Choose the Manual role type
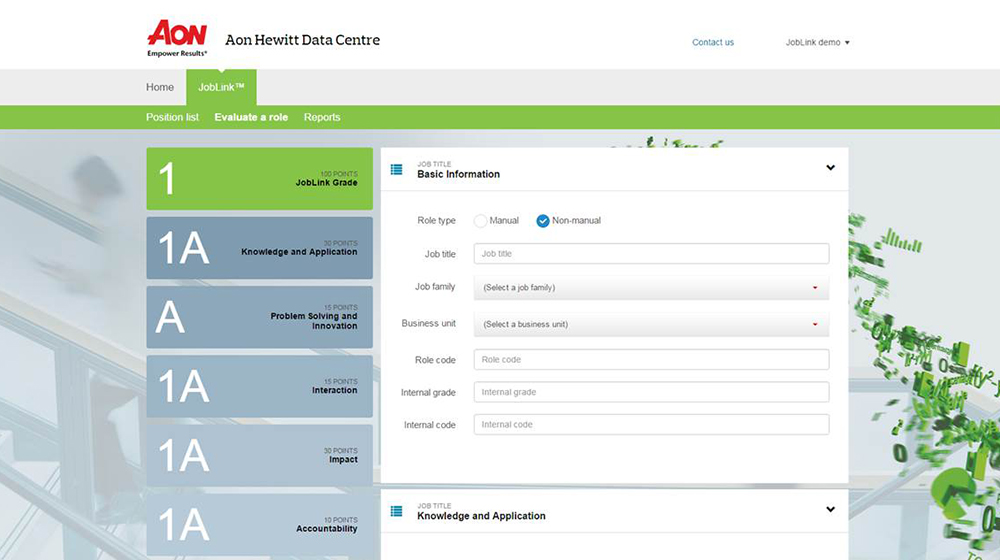Screen dimensions: 1000x560 point(481,220)
